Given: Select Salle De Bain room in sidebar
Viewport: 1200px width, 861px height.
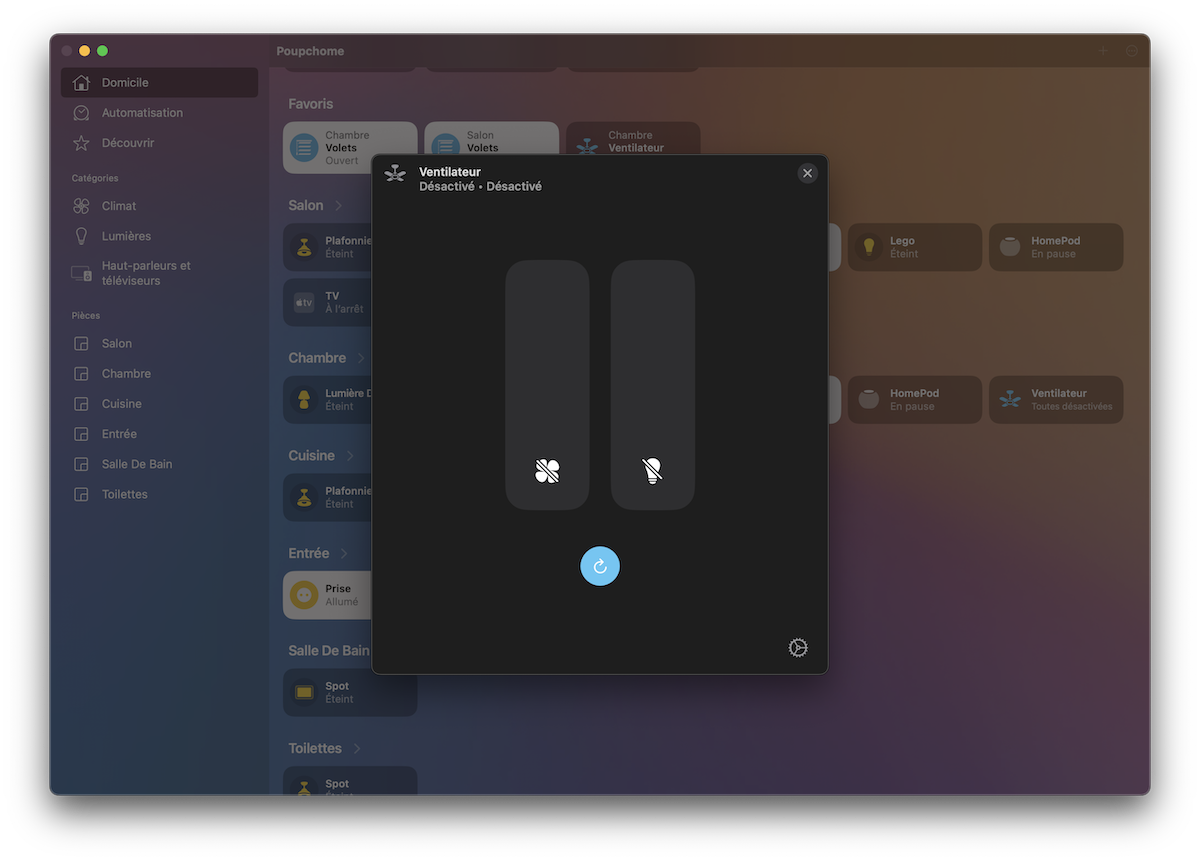Looking at the screenshot, I should click(159, 464).
